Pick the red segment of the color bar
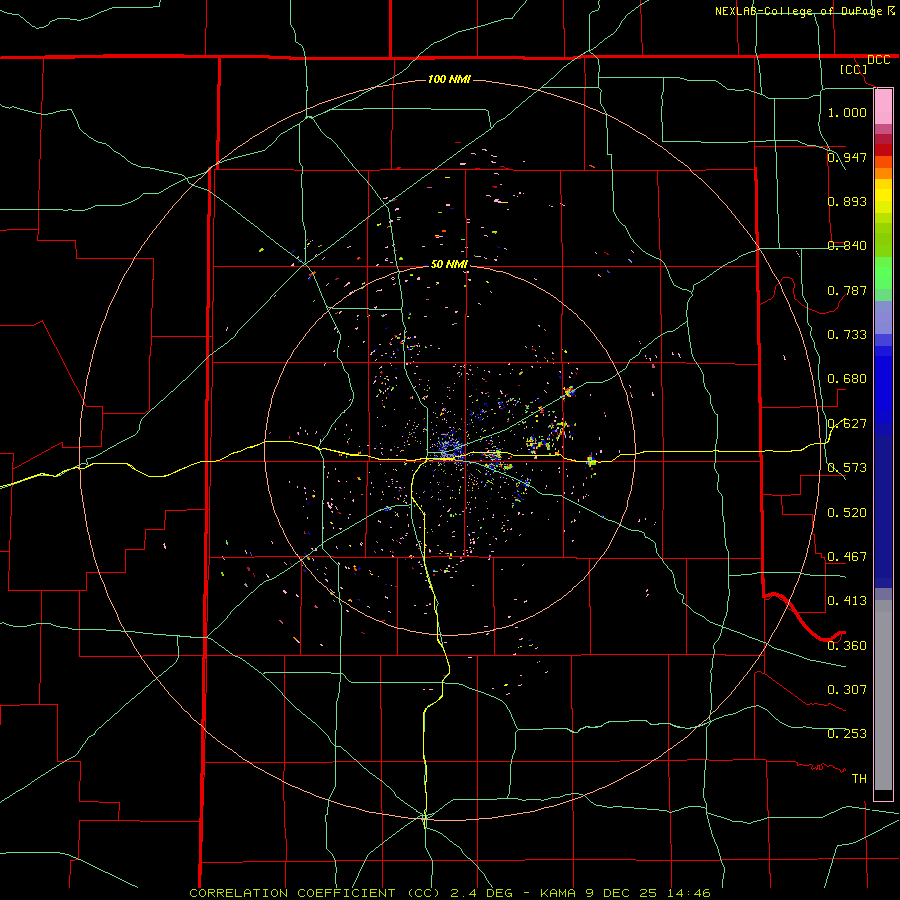The height and width of the screenshot is (900, 900). pyautogui.click(x=883, y=150)
